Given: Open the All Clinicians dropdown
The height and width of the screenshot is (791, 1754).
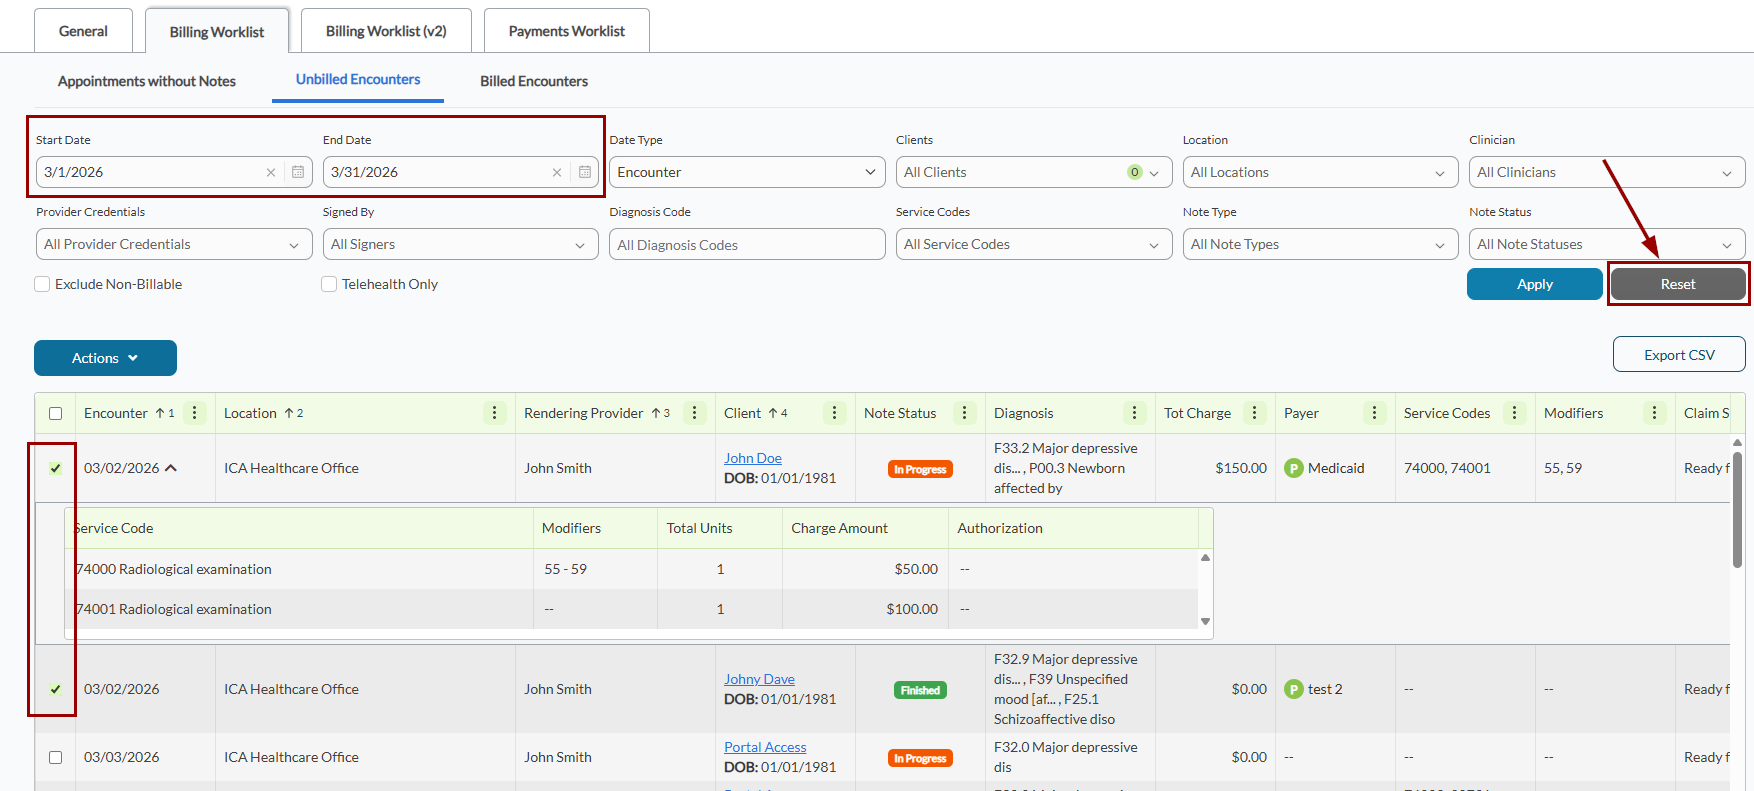Looking at the screenshot, I should point(1606,172).
